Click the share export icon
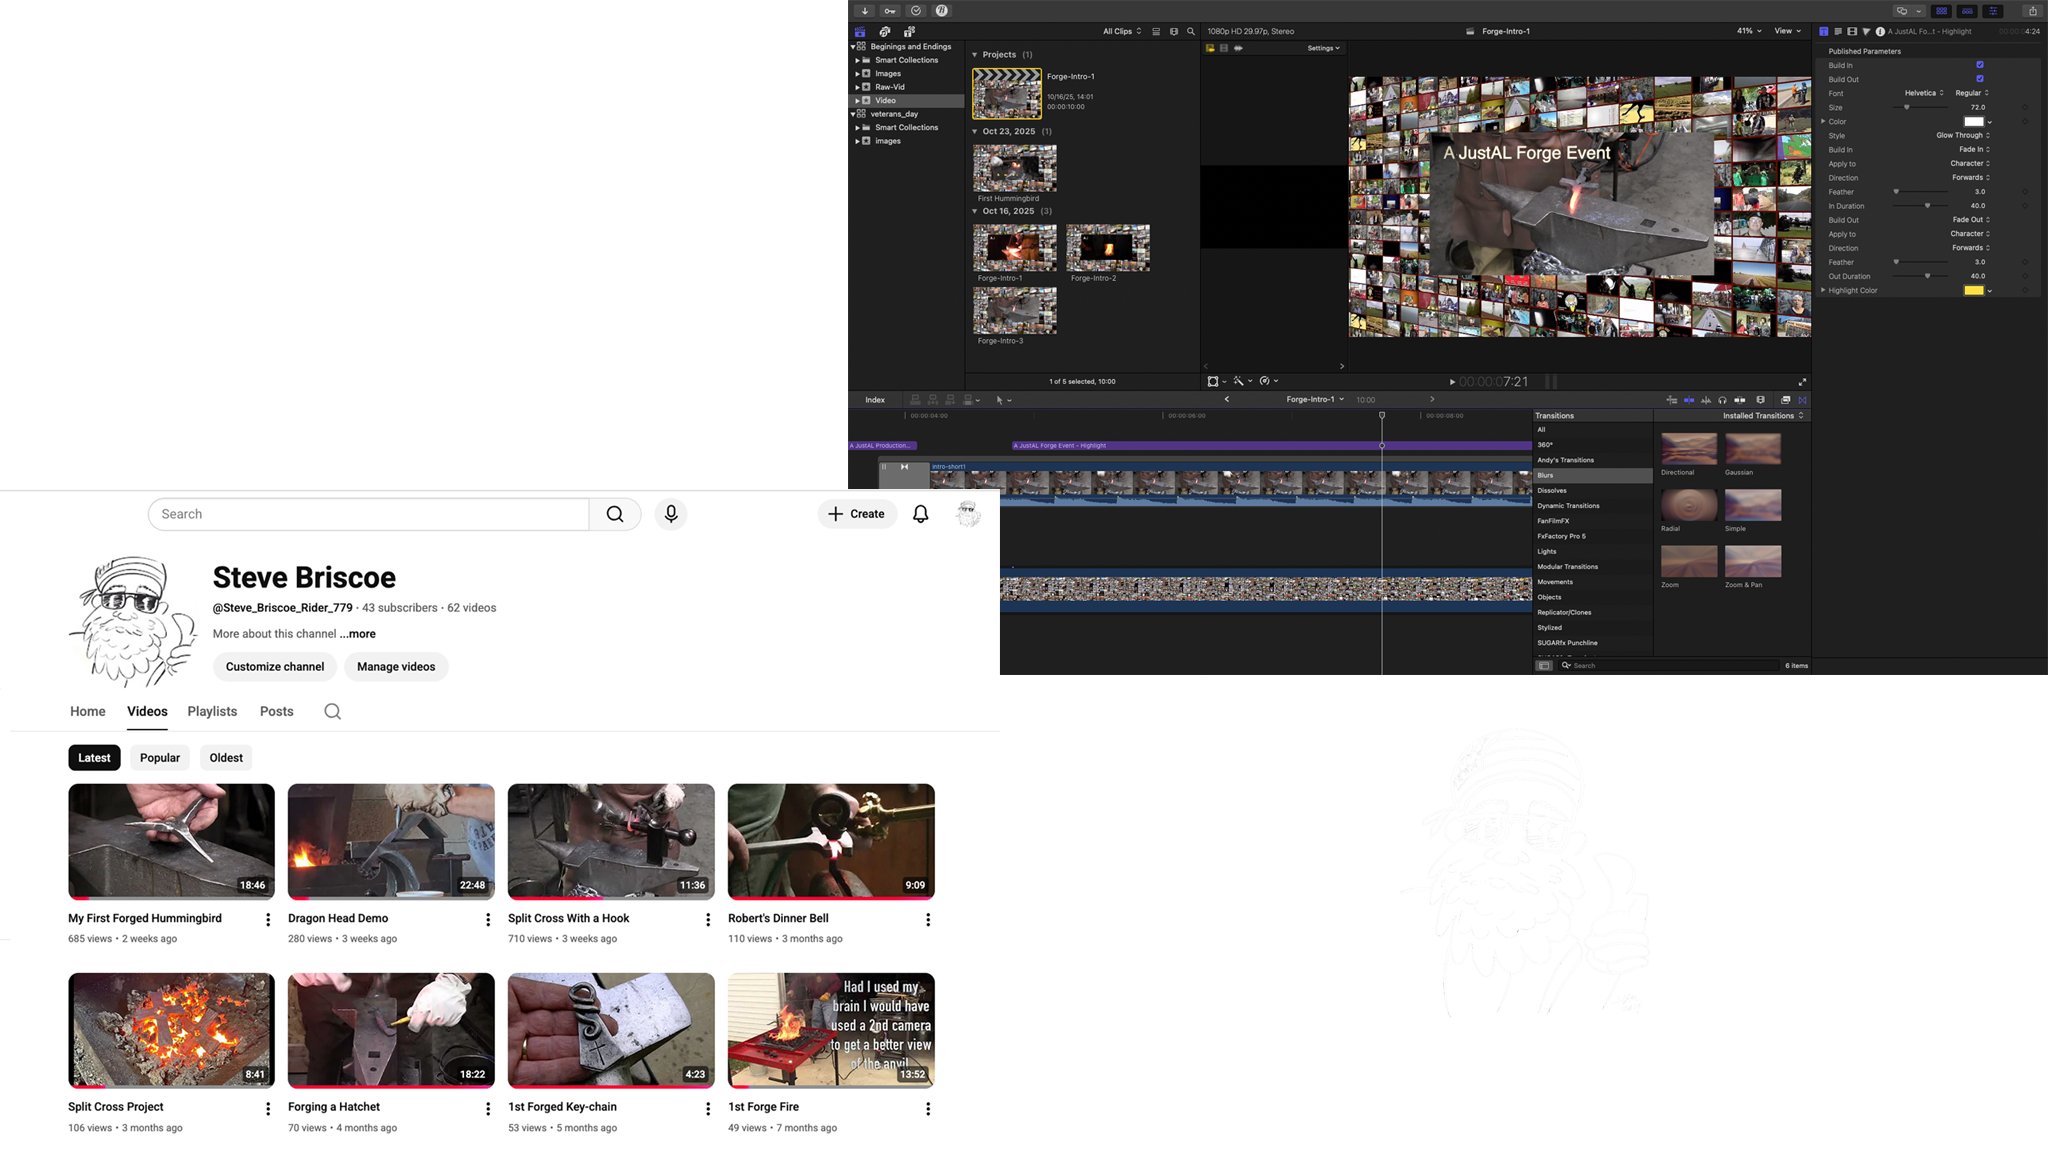Image resolution: width=2048 pixels, height=1152 pixels. (2032, 11)
